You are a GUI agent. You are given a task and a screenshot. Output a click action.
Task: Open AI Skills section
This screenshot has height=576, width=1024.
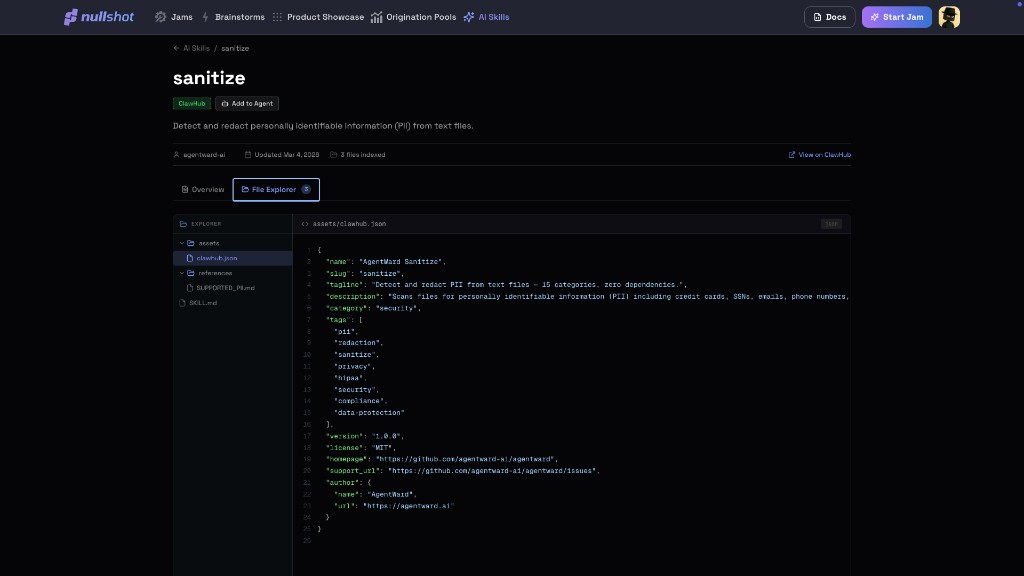coord(487,17)
